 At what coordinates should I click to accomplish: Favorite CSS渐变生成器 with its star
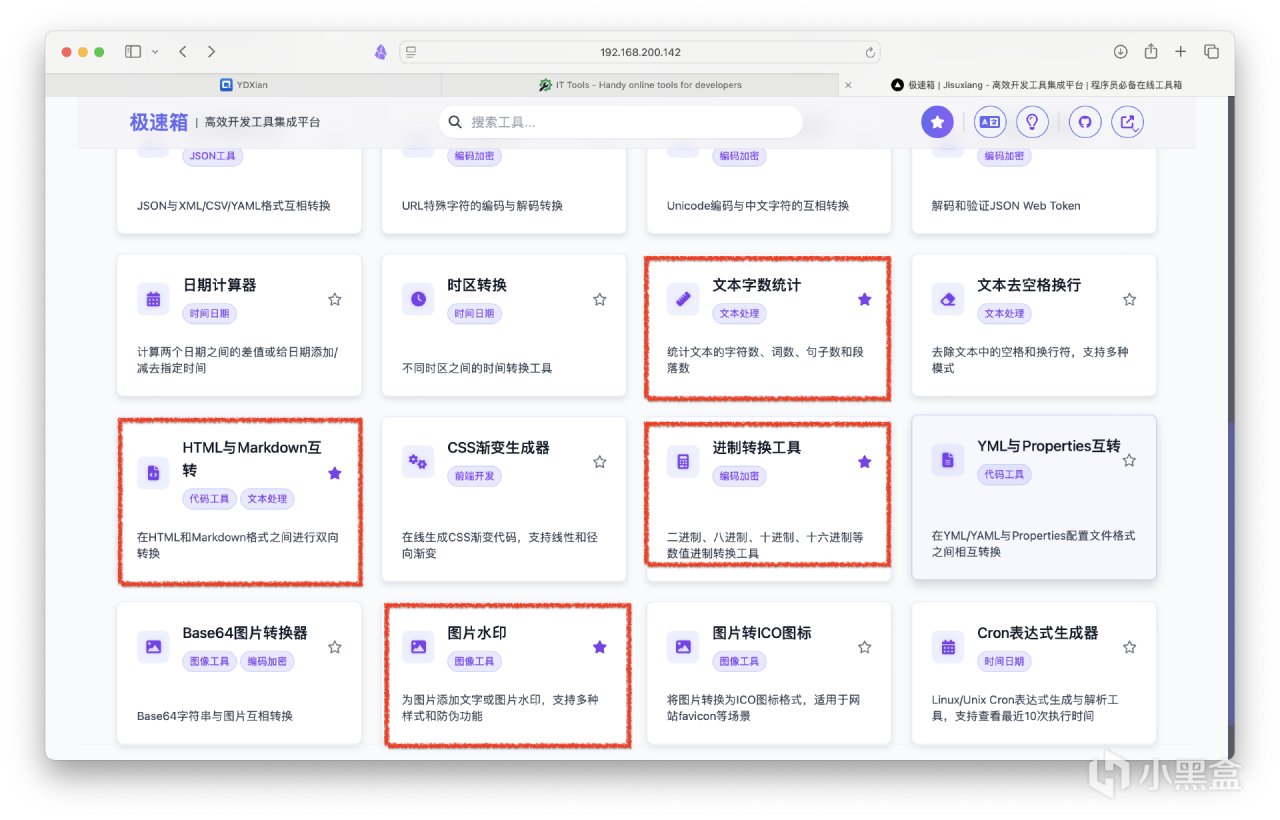[x=600, y=462]
